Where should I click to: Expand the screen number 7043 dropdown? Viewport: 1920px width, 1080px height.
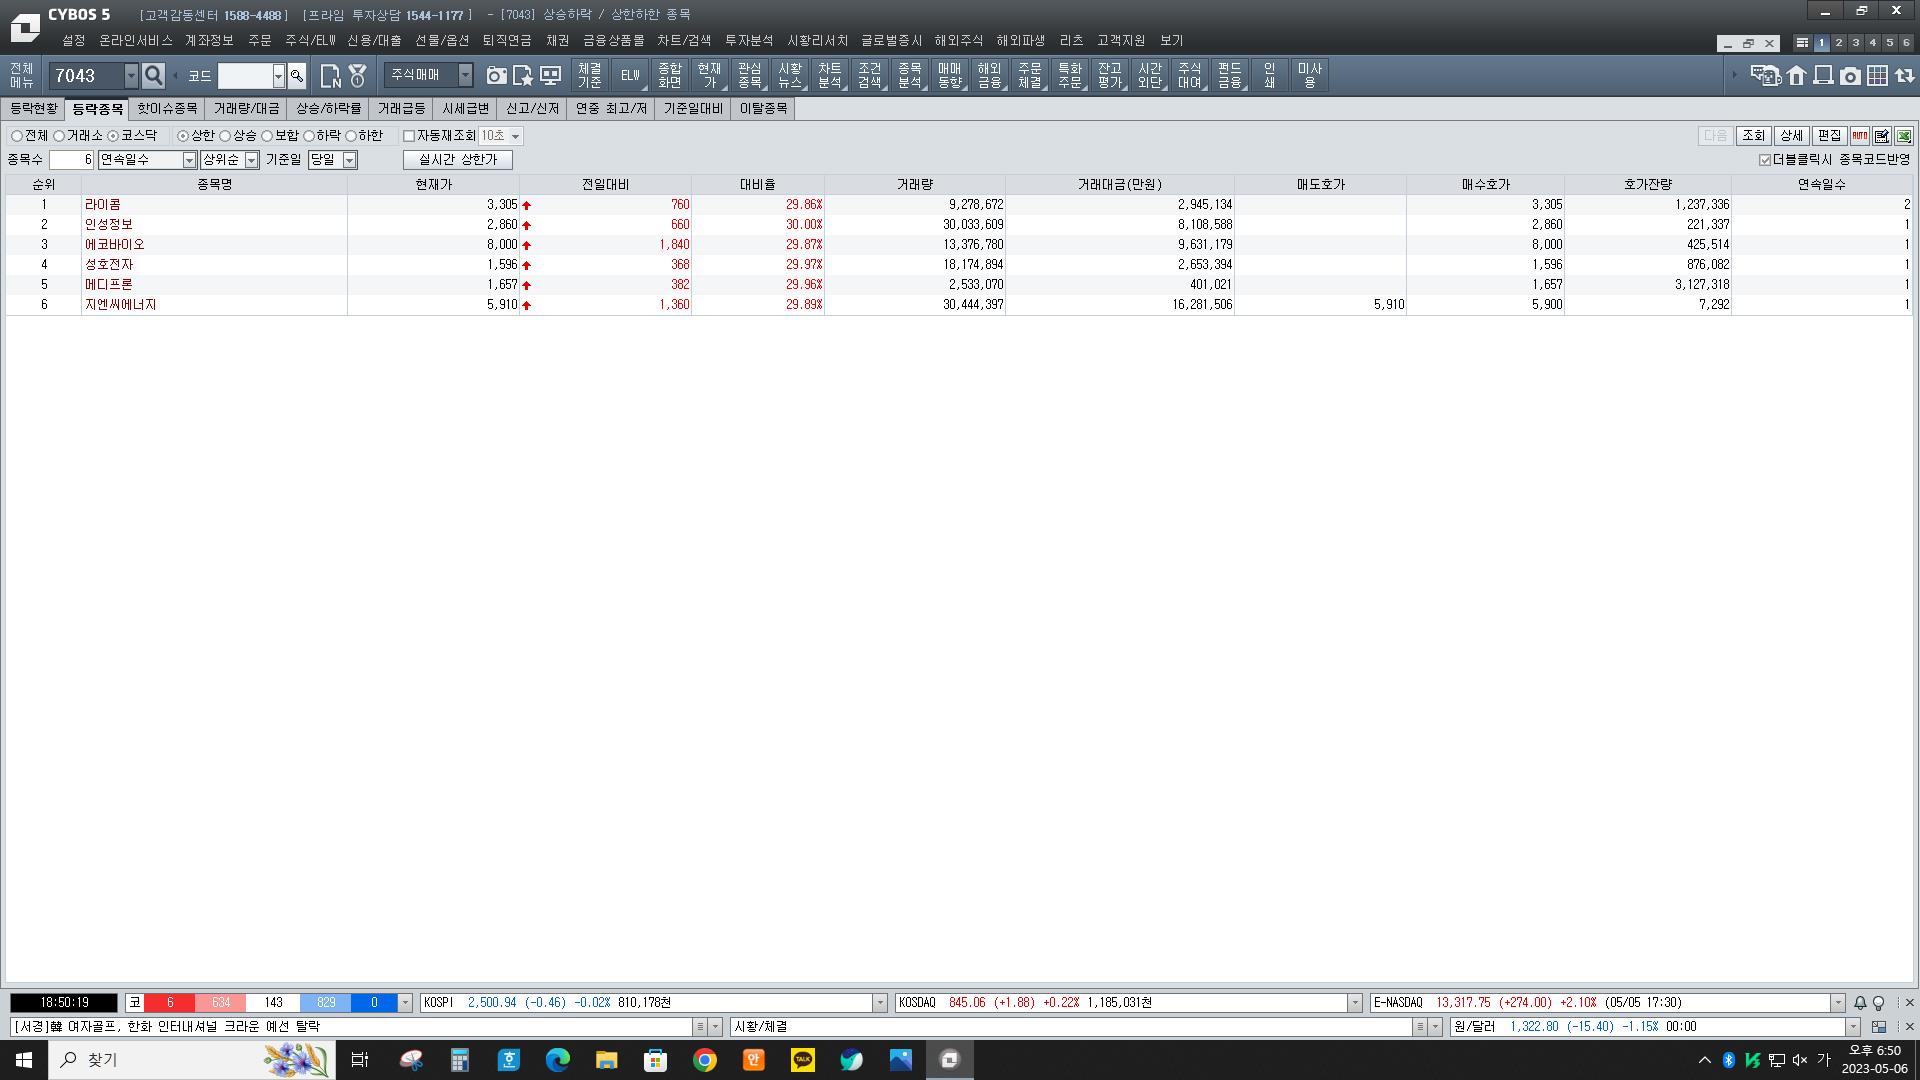pyautogui.click(x=131, y=76)
